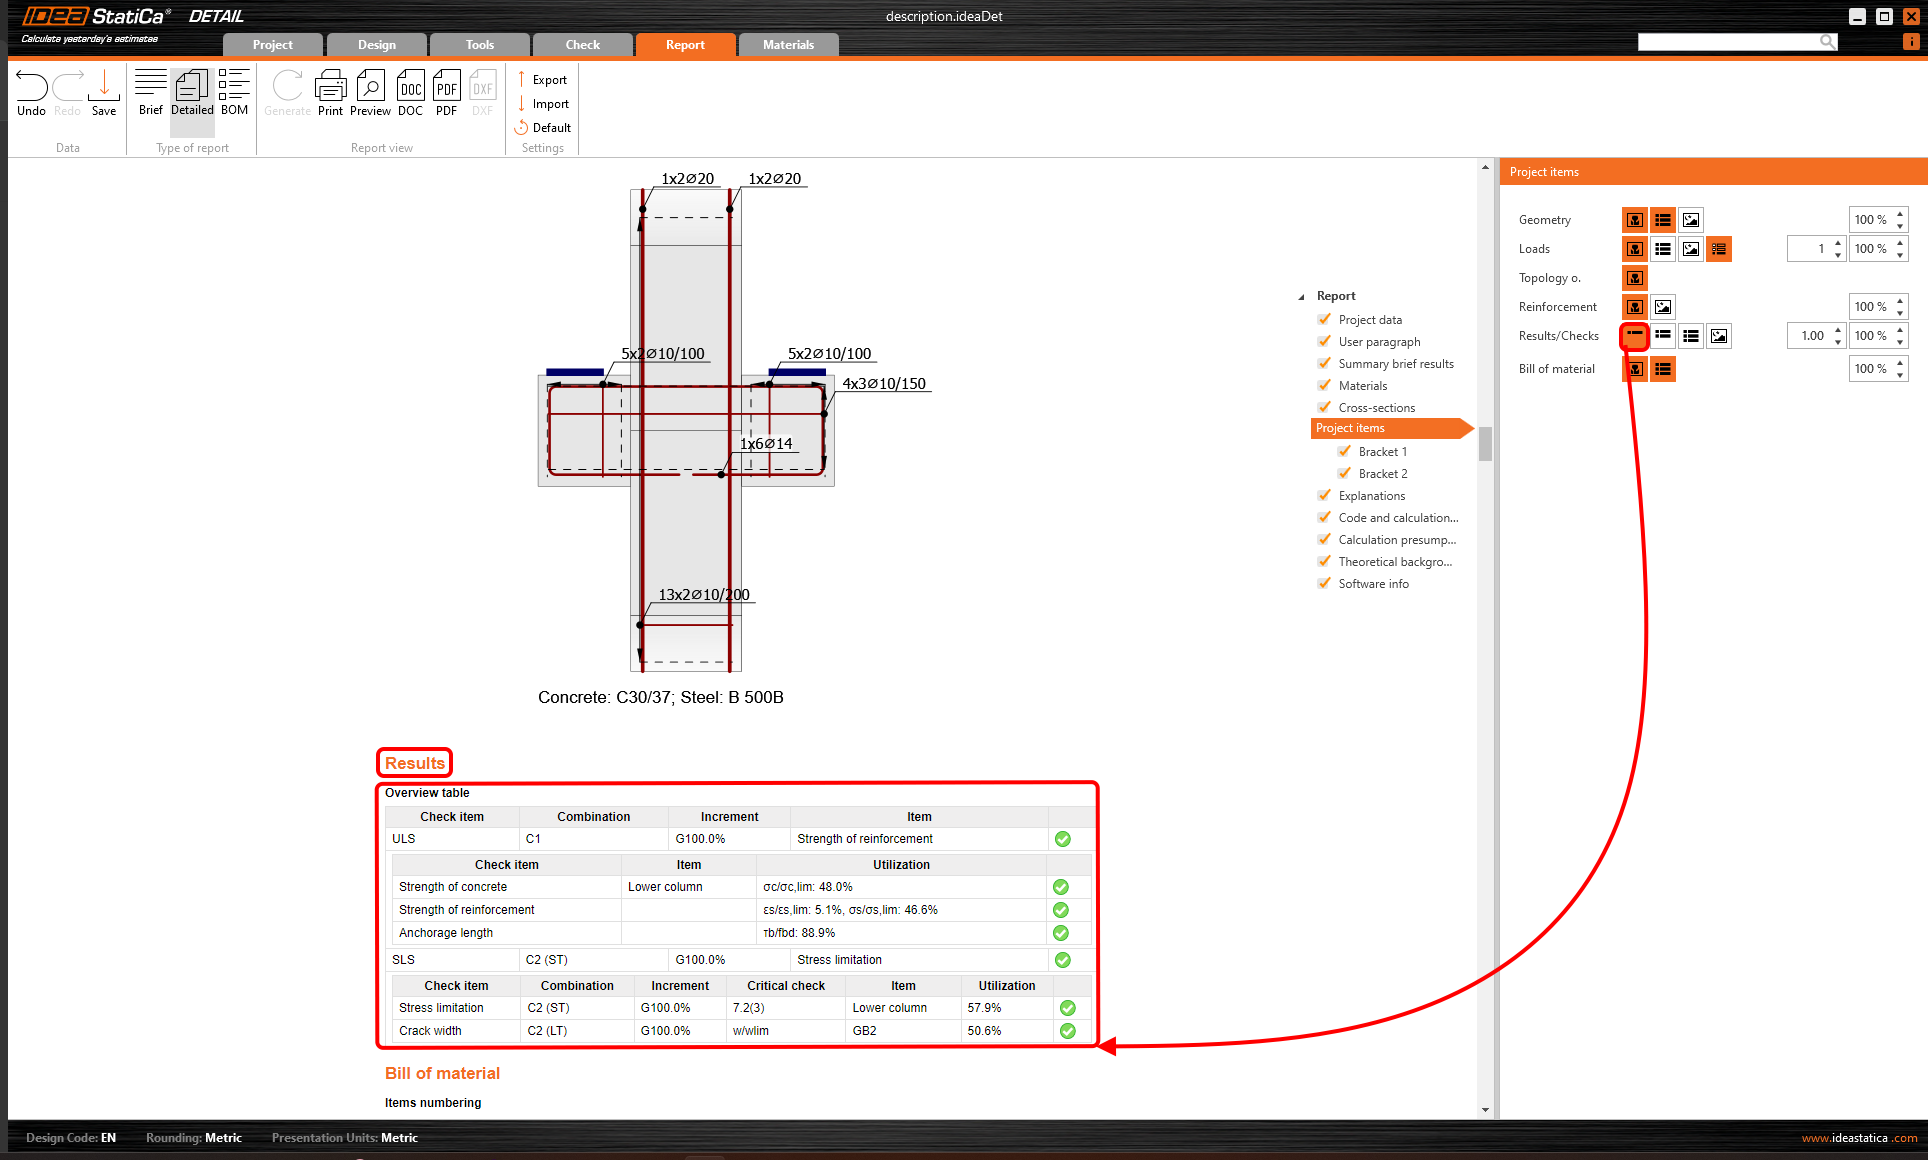Collapse the Report tree node

point(1301,297)
